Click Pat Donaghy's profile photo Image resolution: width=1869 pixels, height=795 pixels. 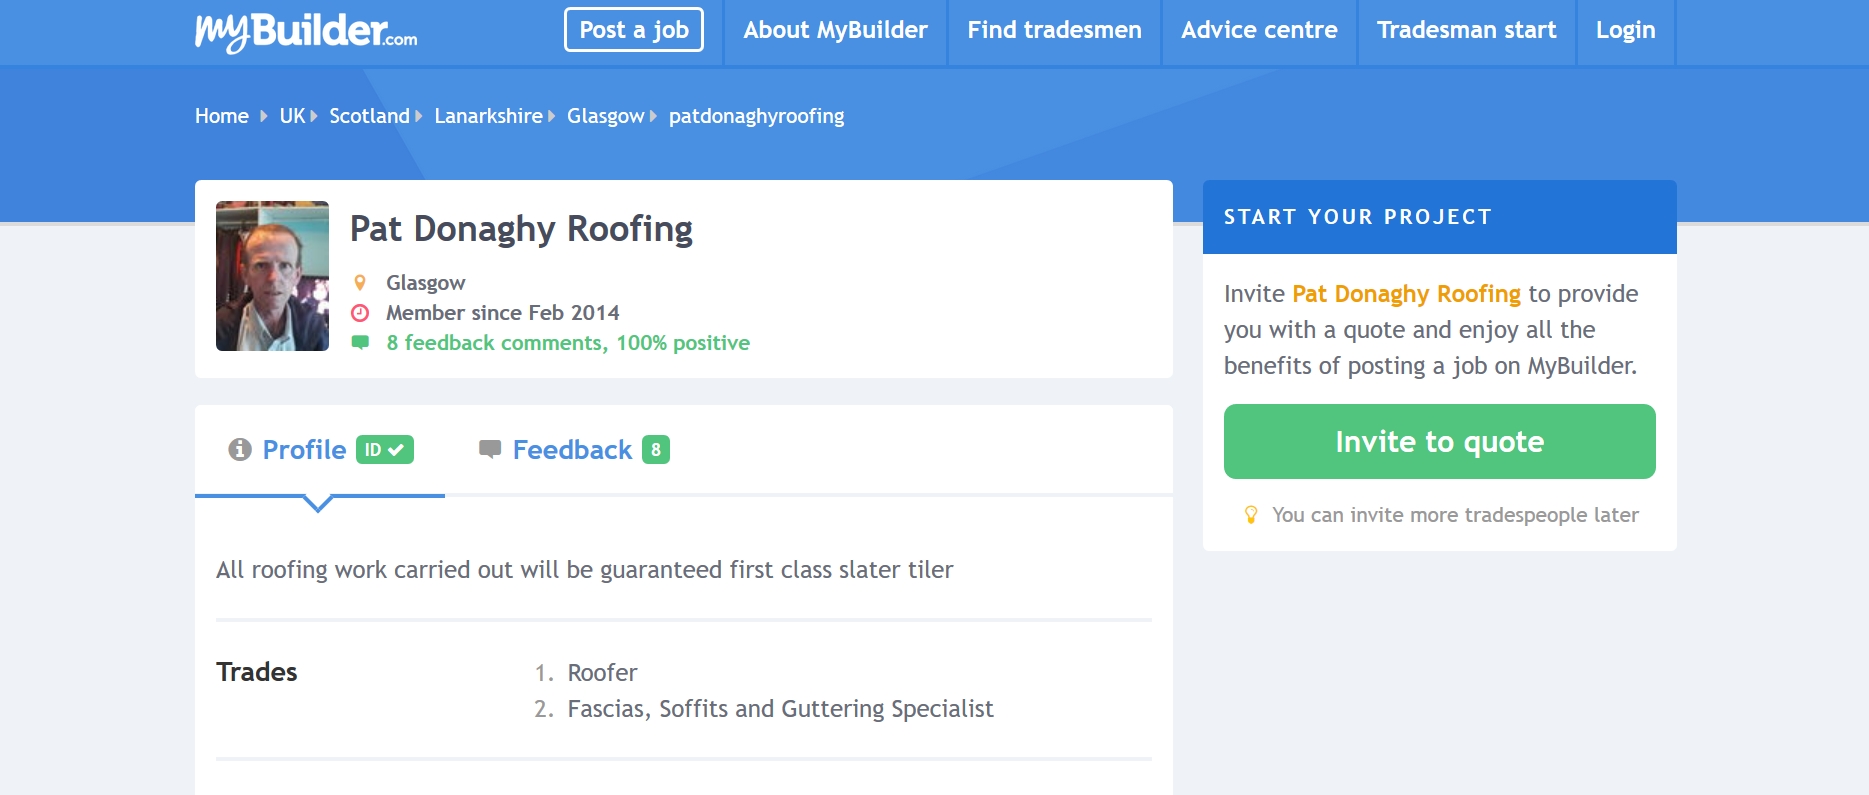pos(271,275)
